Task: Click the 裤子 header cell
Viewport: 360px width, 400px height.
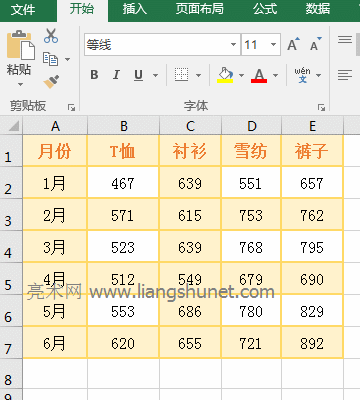Action: pyautogui.click(x=312, y=151)
